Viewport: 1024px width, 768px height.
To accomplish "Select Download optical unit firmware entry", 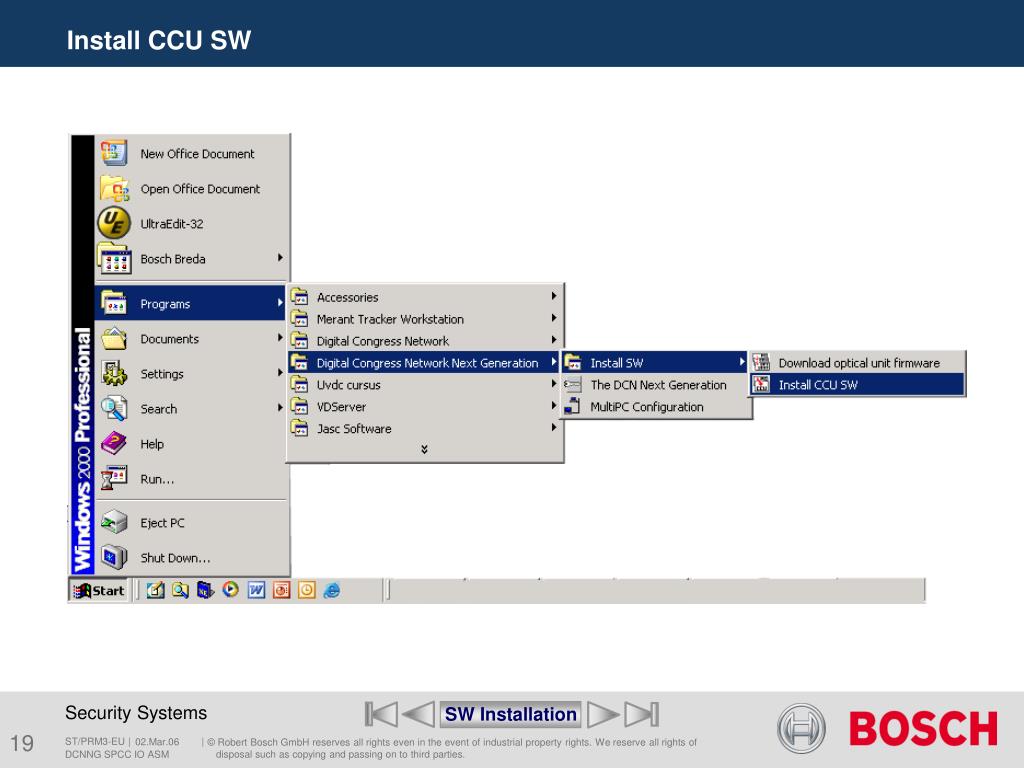I will click(857, 362).
